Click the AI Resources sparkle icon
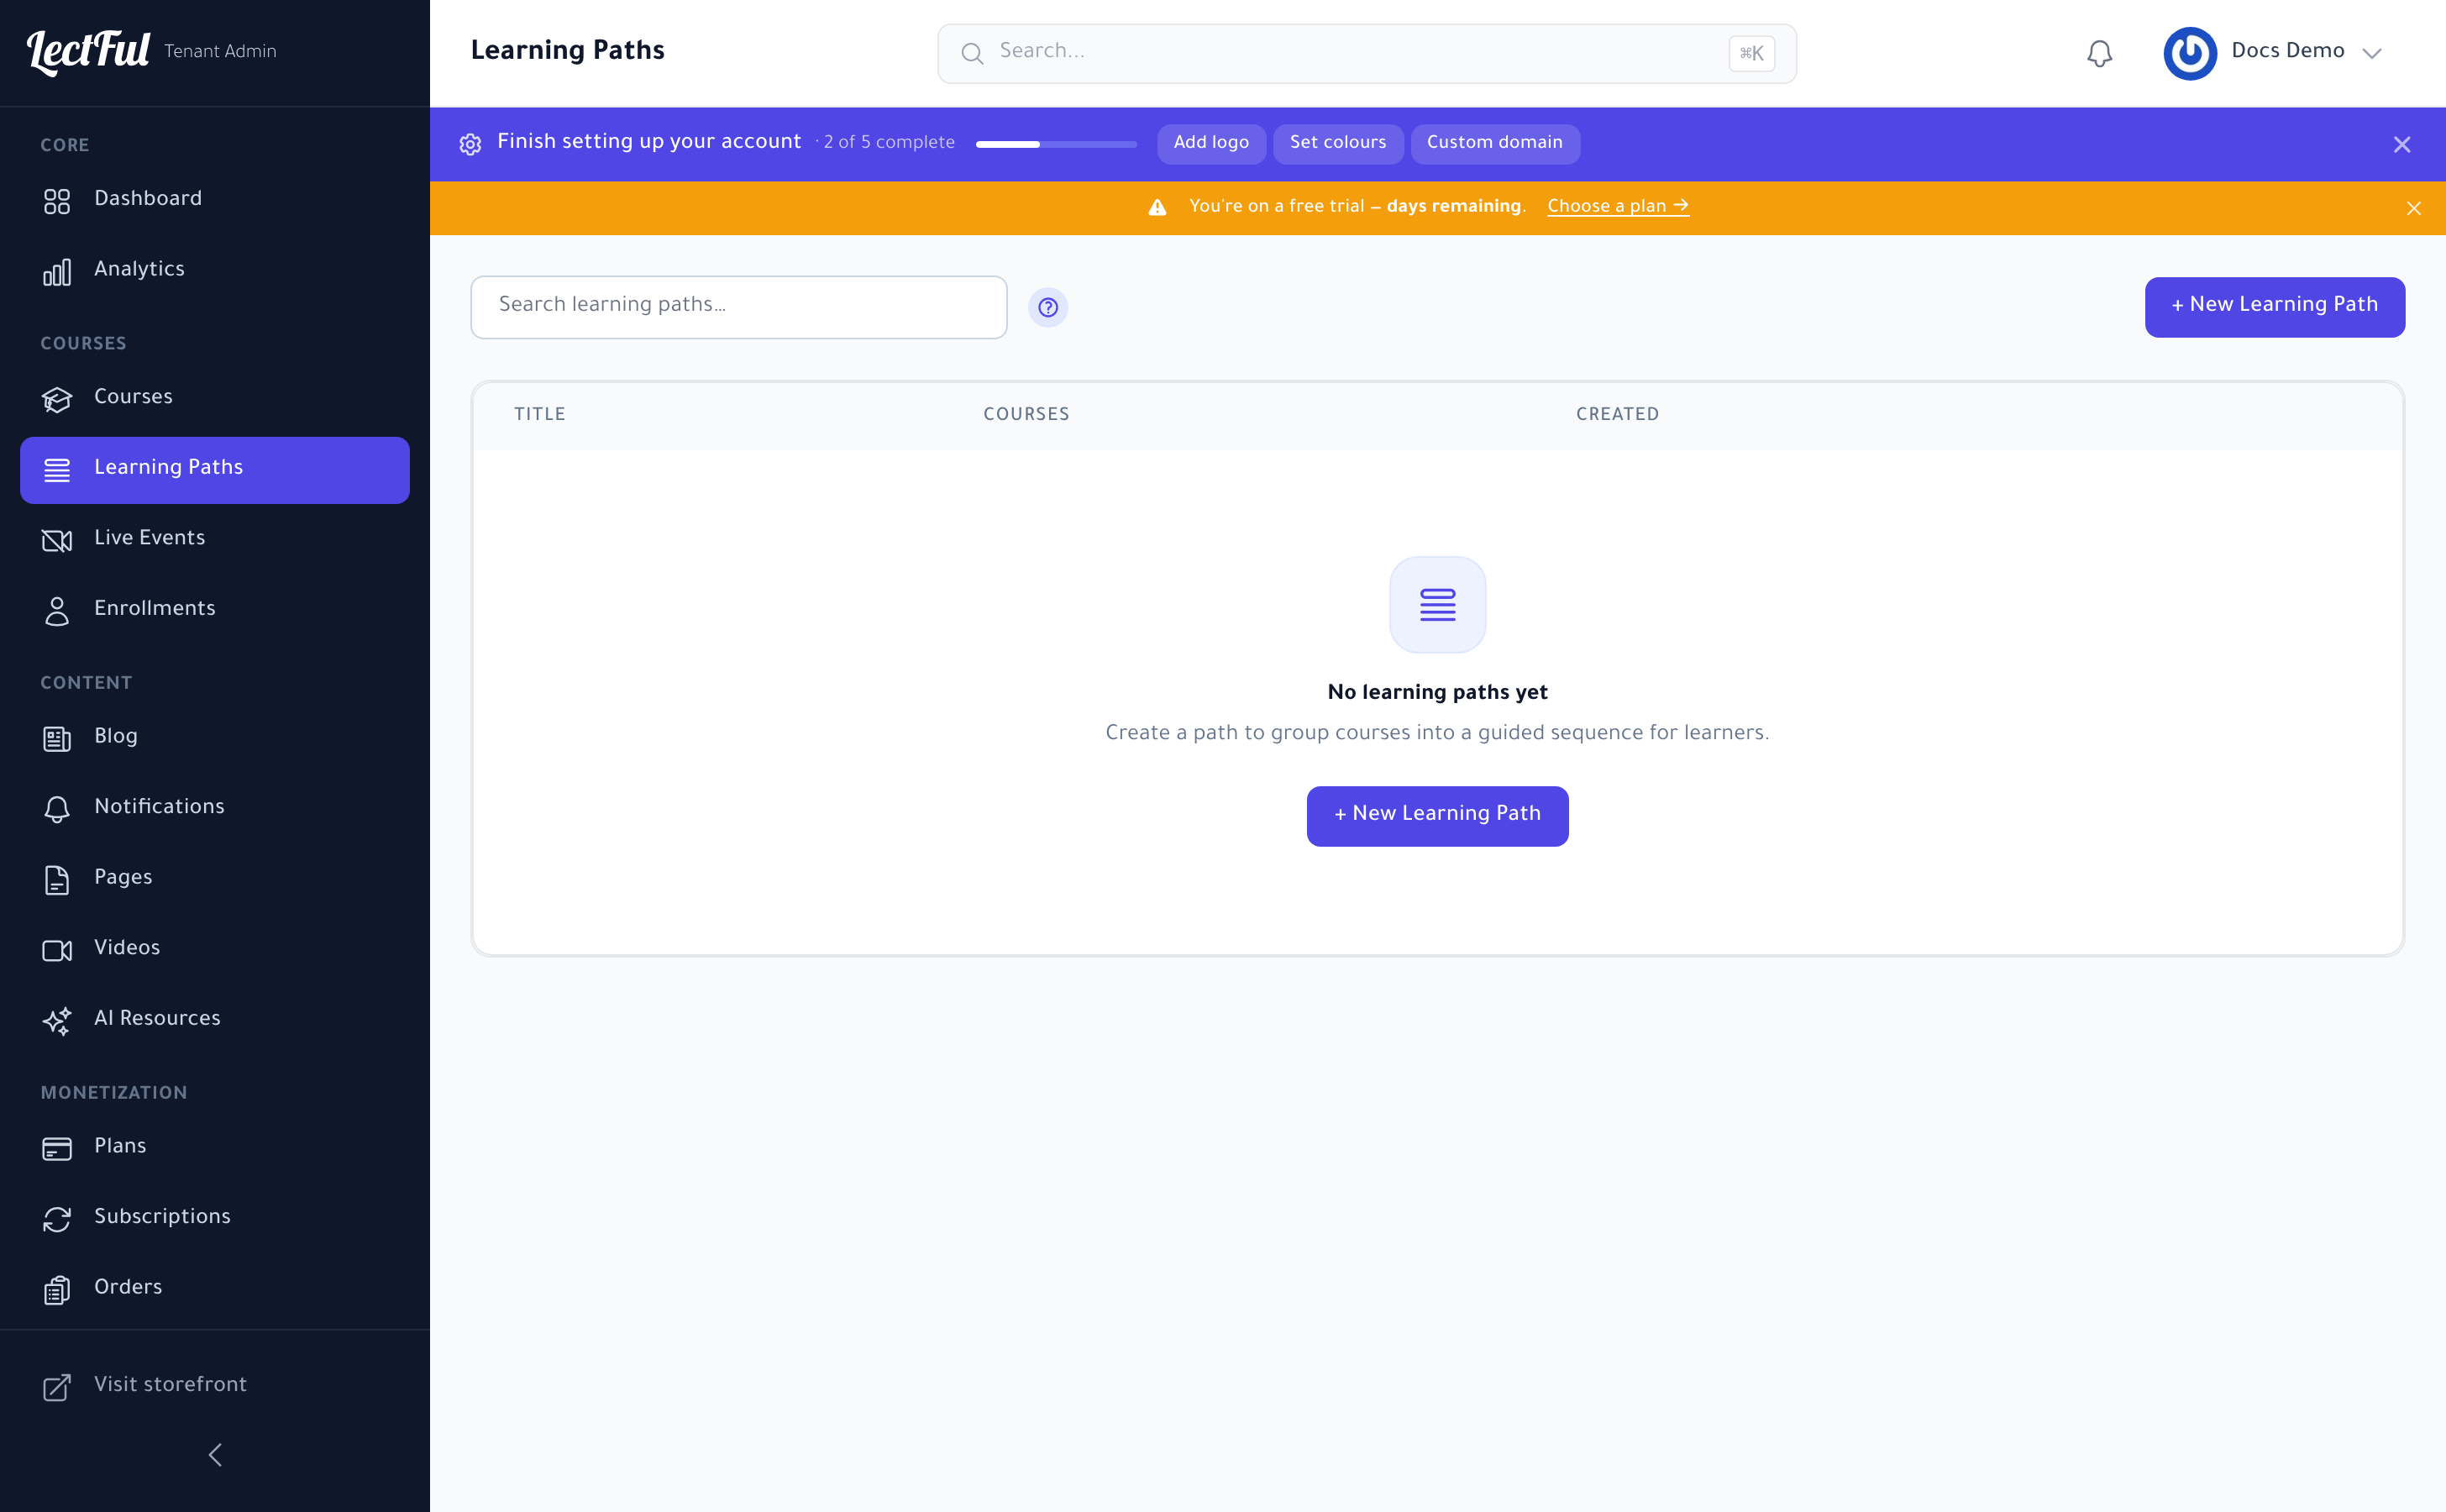 (57, 1020)
